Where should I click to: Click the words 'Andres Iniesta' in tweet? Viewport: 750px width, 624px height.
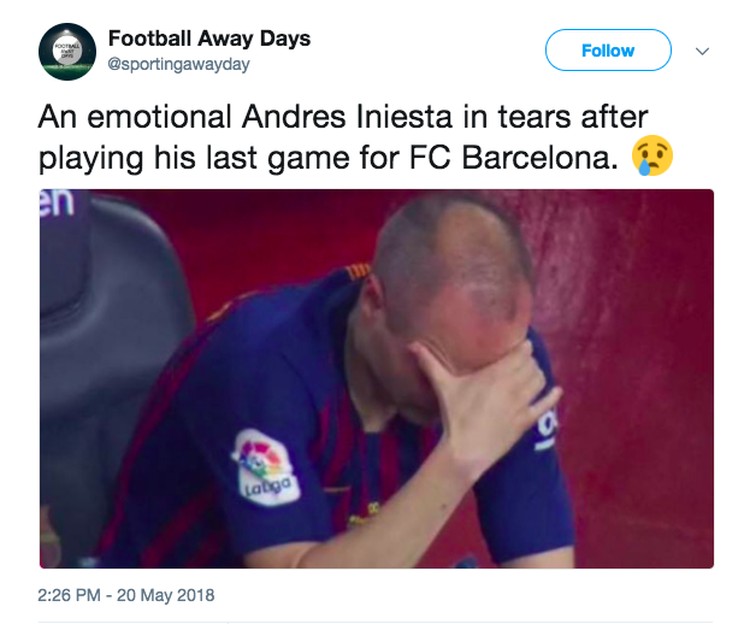(x=346, y=117)
